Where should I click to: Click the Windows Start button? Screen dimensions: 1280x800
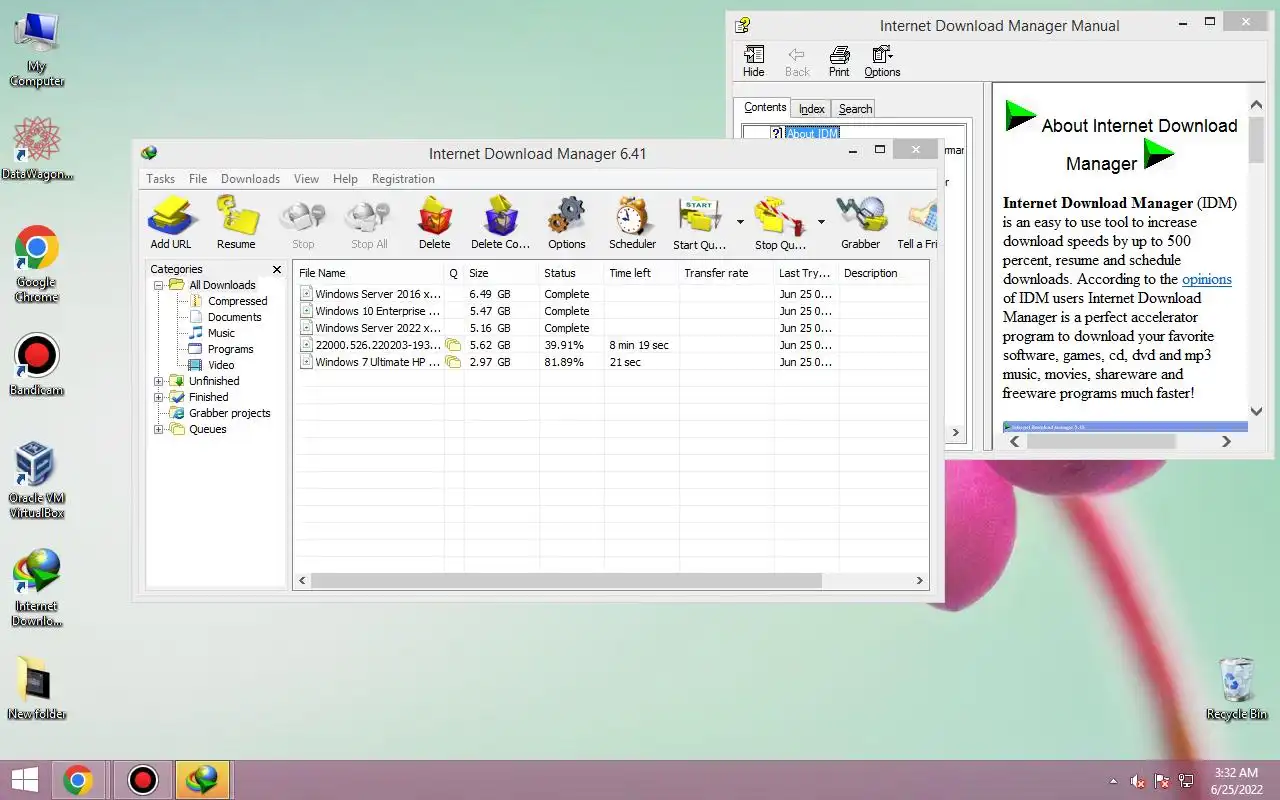(x=24, y=779)
